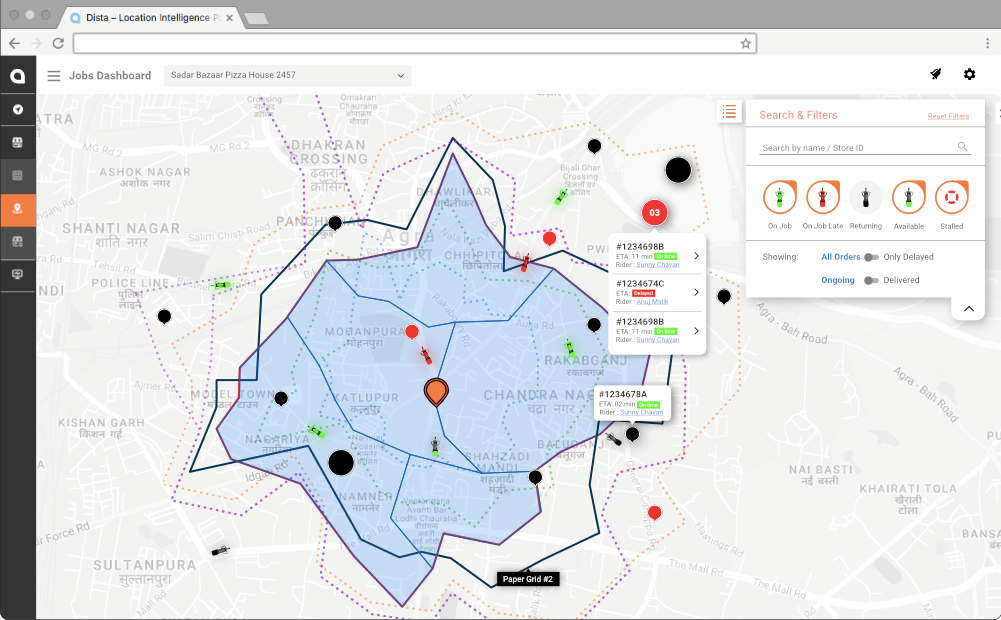Select the black pin near Model Town
Screen dimensions: 1001x620
coord(281,399)
